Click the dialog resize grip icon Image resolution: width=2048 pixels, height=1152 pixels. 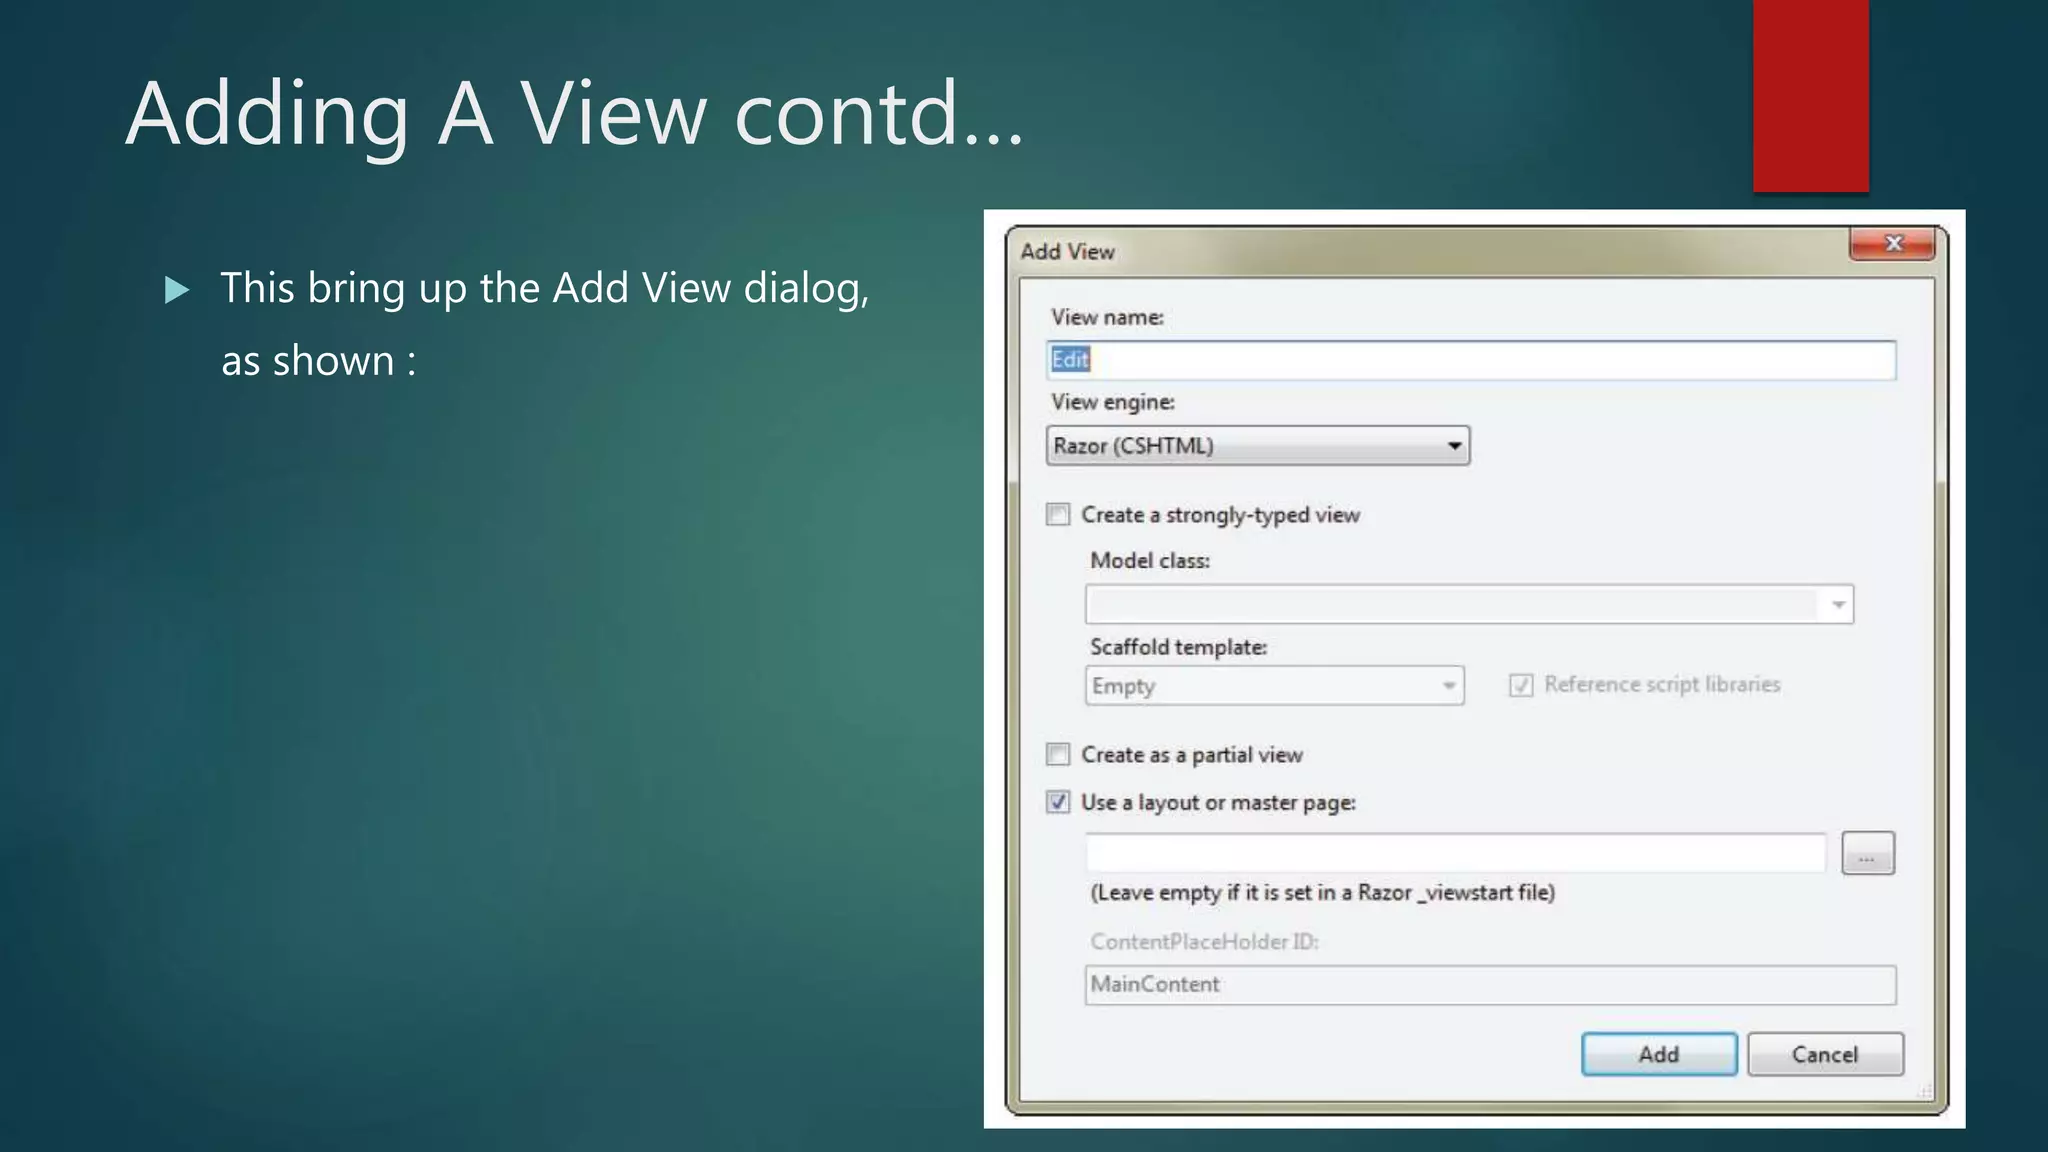click(x=1923, y=1092)
